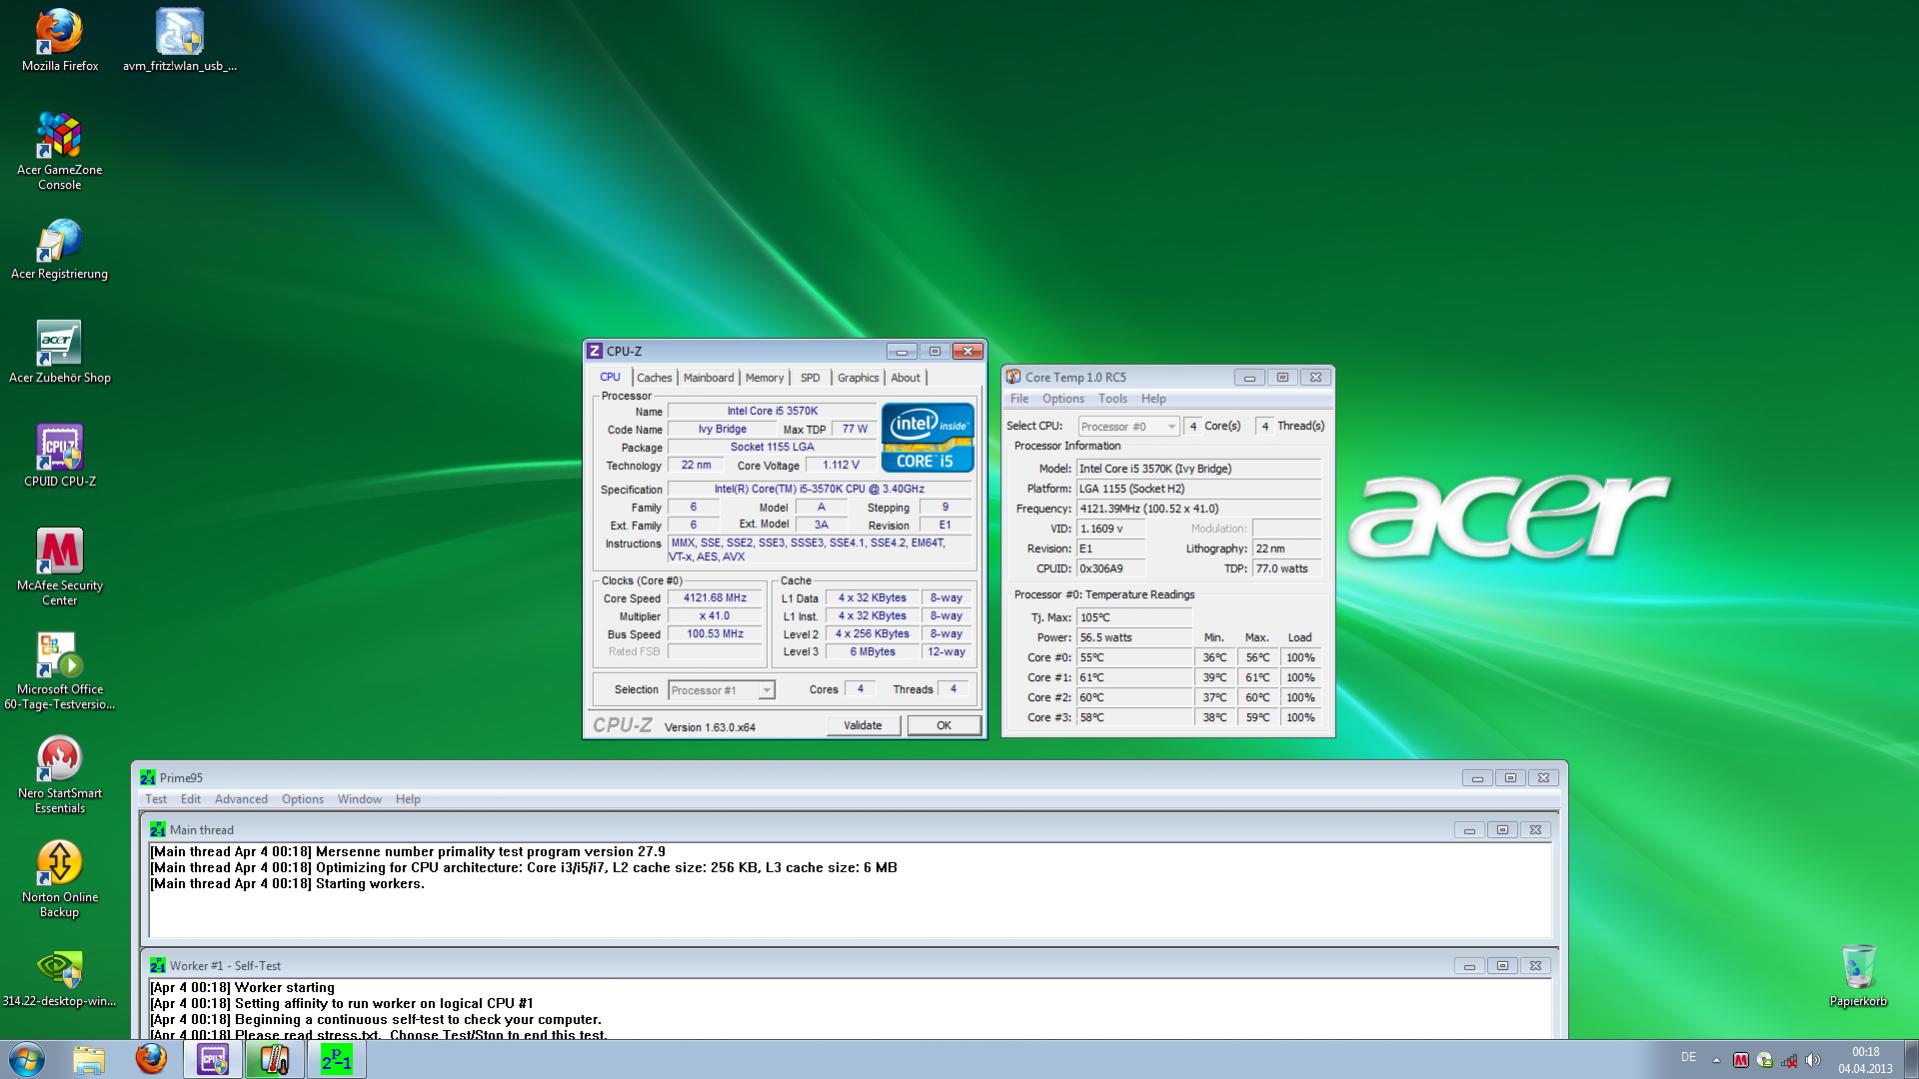The width and height of the screenshot is (1919, 1079).
Task: Click the Core Voltage value 1.112 V
Action: (x=840, y=465)
